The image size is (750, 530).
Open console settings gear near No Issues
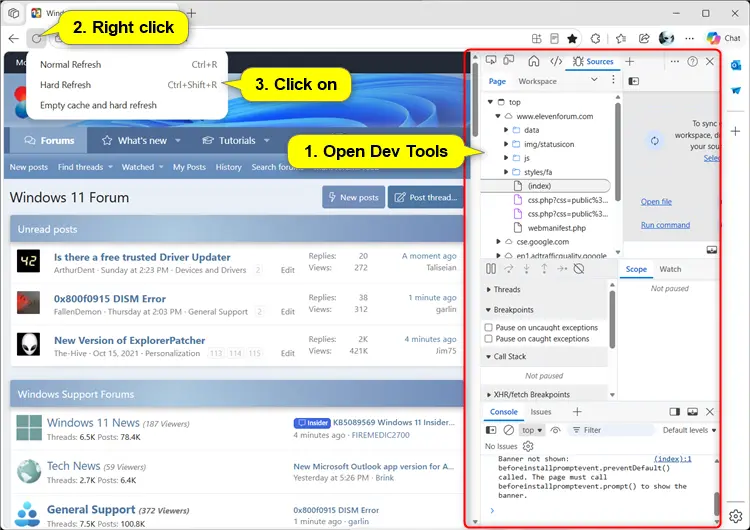click(528, 446)
